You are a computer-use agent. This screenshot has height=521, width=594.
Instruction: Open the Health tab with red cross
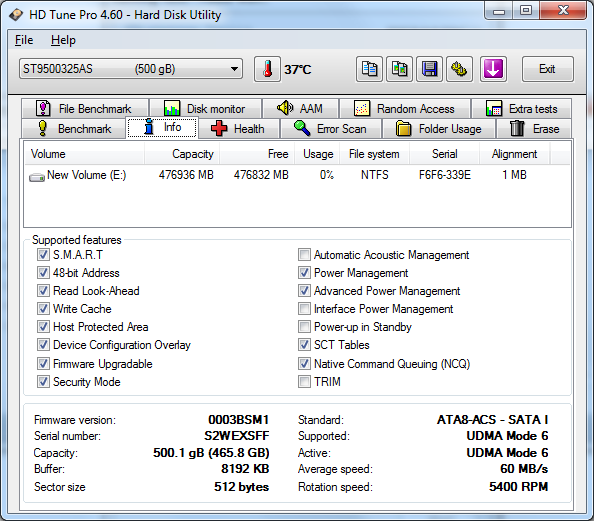click(239, 129)
